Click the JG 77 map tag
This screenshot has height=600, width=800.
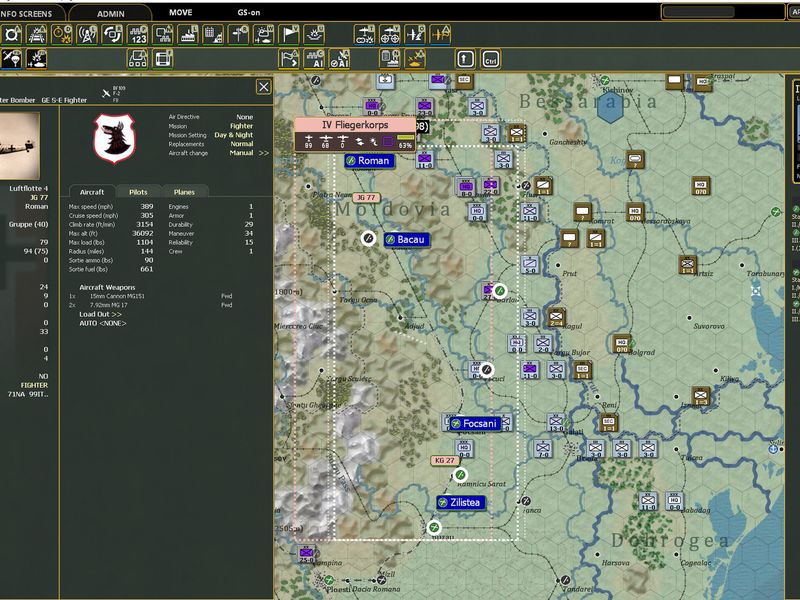[x=366, y=197]
